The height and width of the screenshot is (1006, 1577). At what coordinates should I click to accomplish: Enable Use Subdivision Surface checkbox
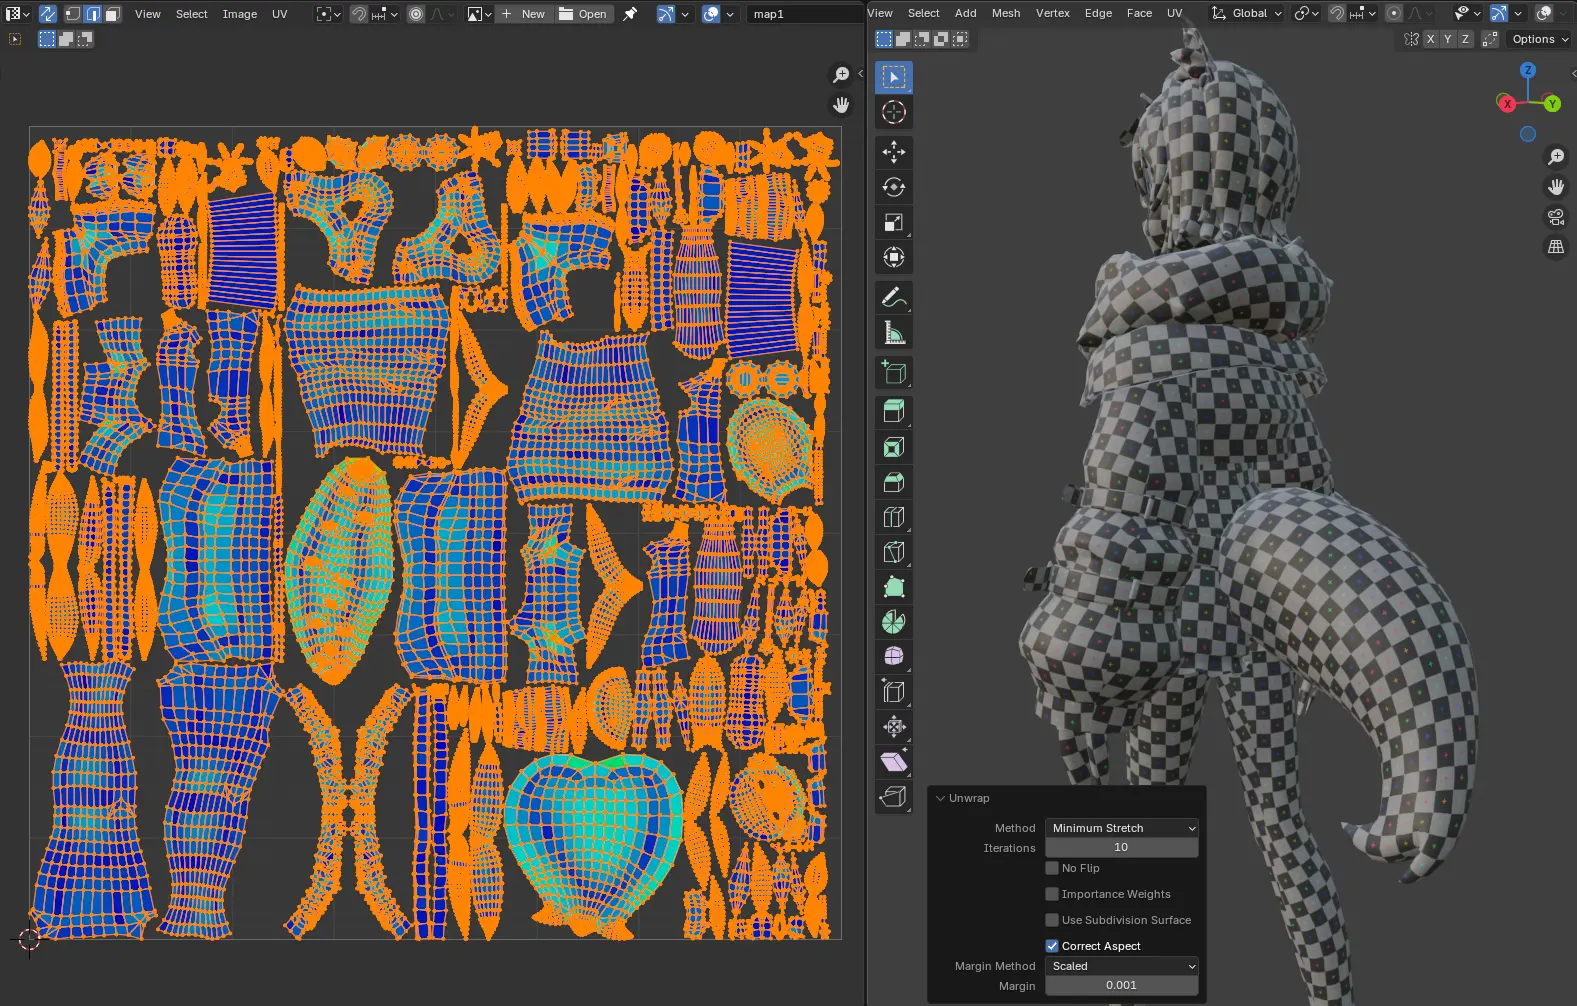pos(1052,920)
